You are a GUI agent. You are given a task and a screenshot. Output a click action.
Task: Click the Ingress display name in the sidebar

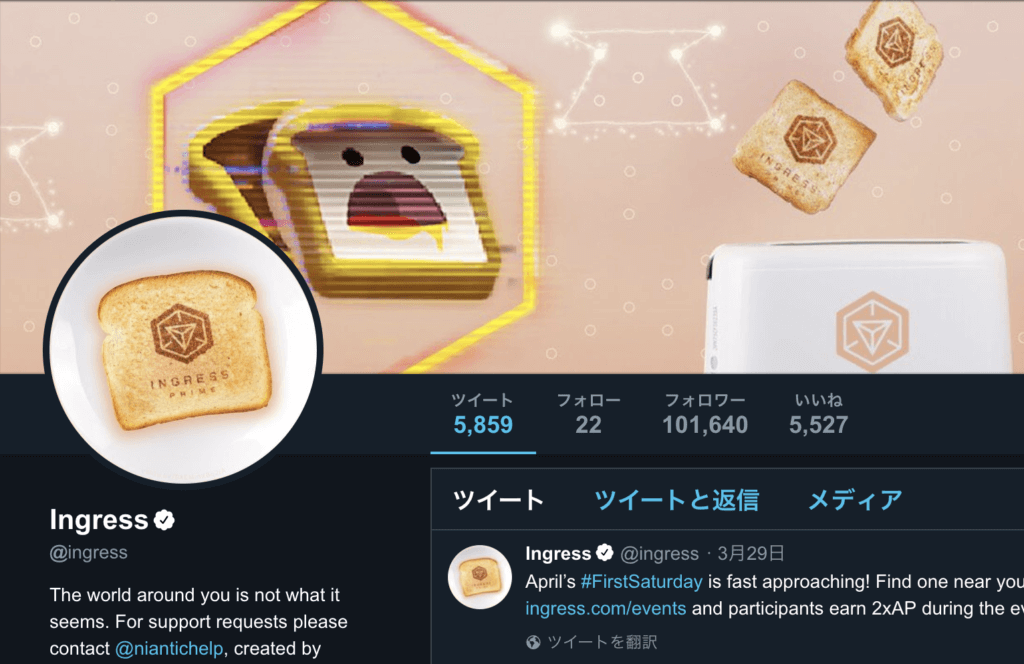point(99,520)
